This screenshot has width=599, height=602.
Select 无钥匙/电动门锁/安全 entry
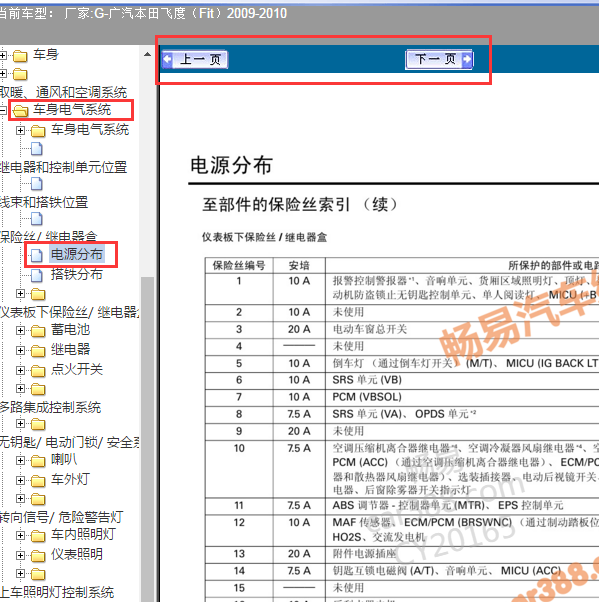(69, 443)
